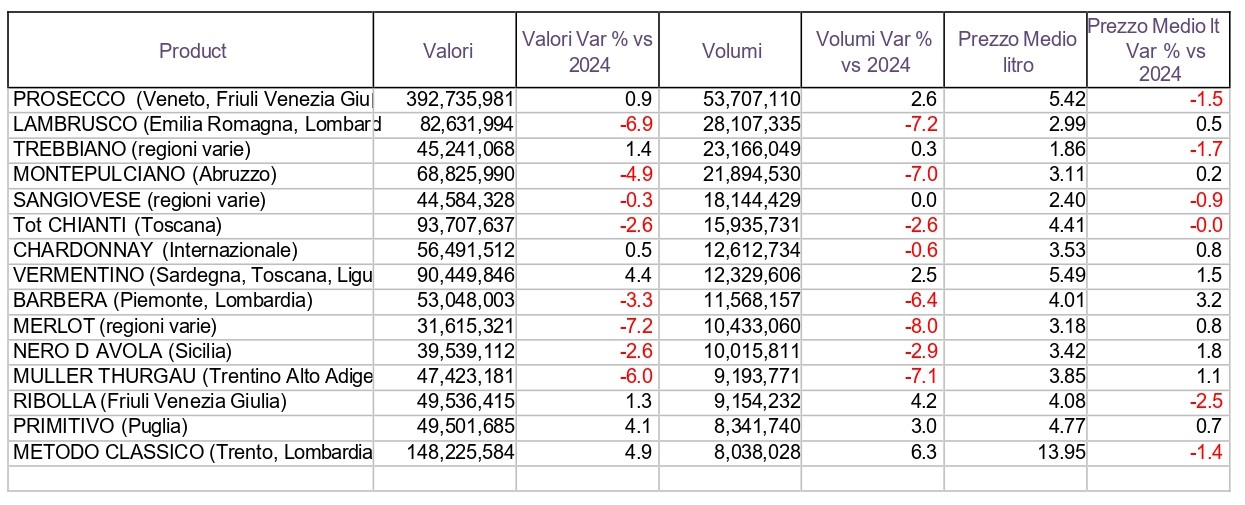
Task: Click the empty Product cell in the last row
Action: tap(192, 478)
